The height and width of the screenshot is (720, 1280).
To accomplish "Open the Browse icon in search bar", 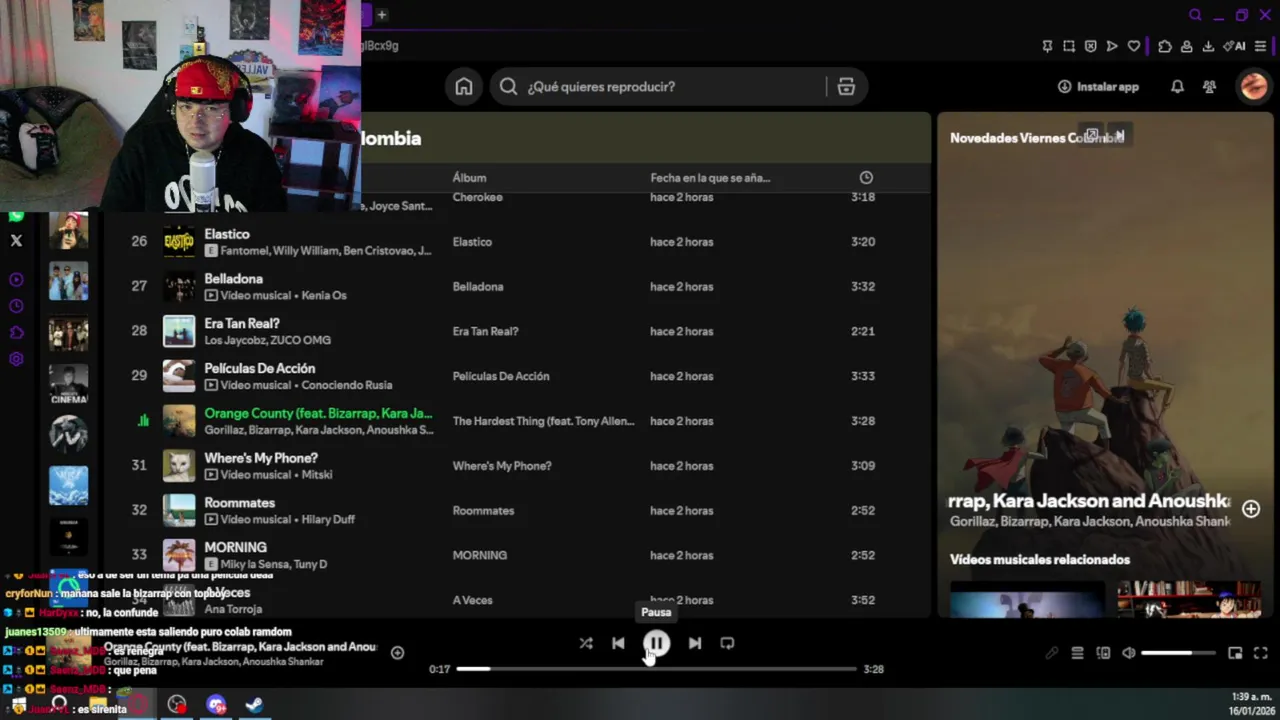I will pyautogui.click(x=846, y=87).
